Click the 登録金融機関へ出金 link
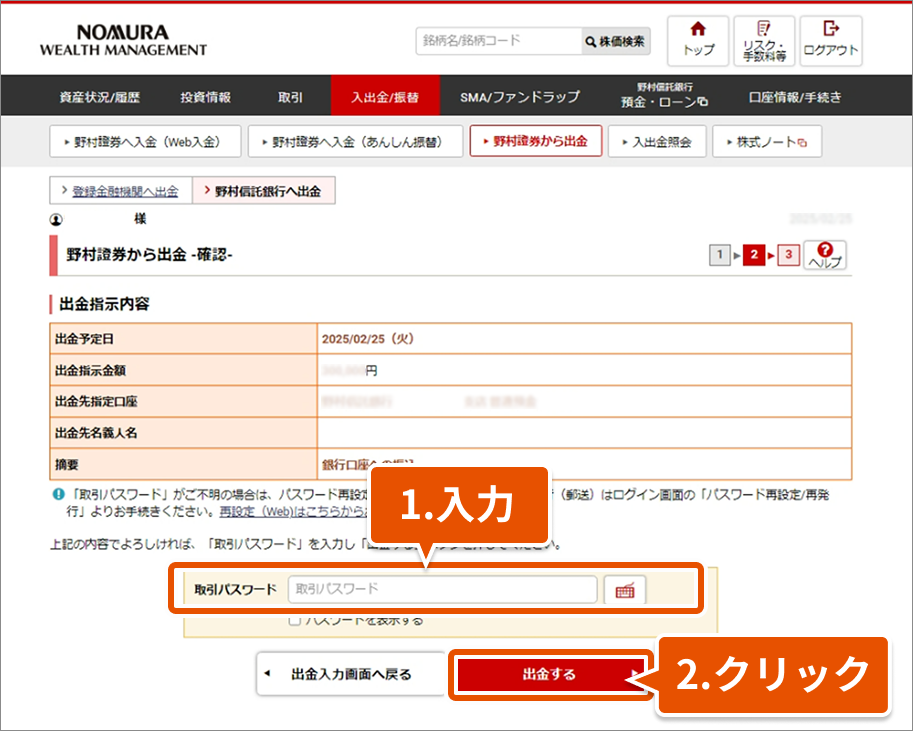This screenshot has width=913, height=731. (x=120, y=191)
